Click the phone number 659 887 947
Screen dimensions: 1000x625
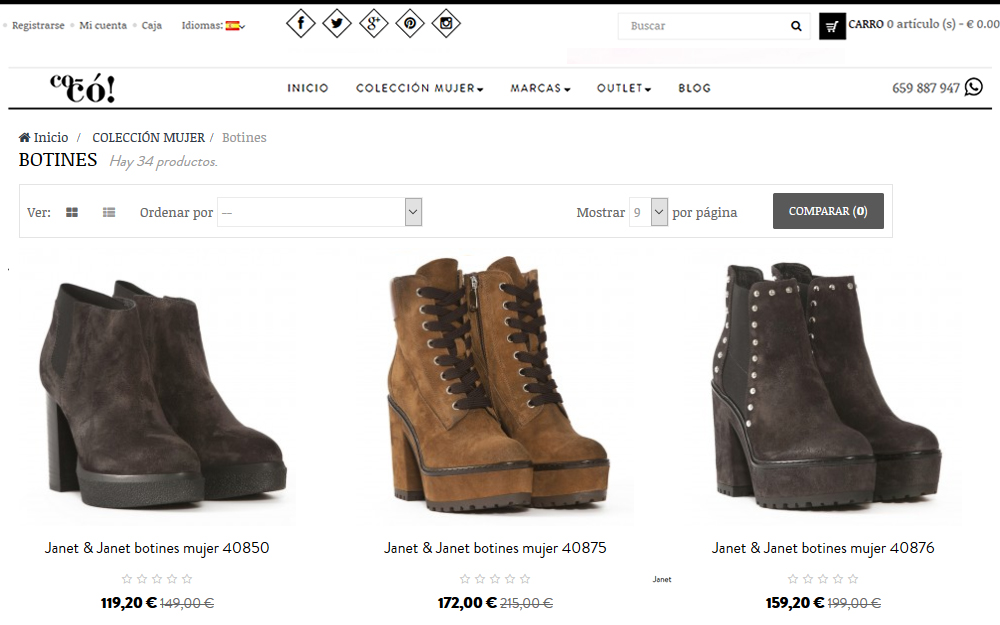click(x=925, y=88)
